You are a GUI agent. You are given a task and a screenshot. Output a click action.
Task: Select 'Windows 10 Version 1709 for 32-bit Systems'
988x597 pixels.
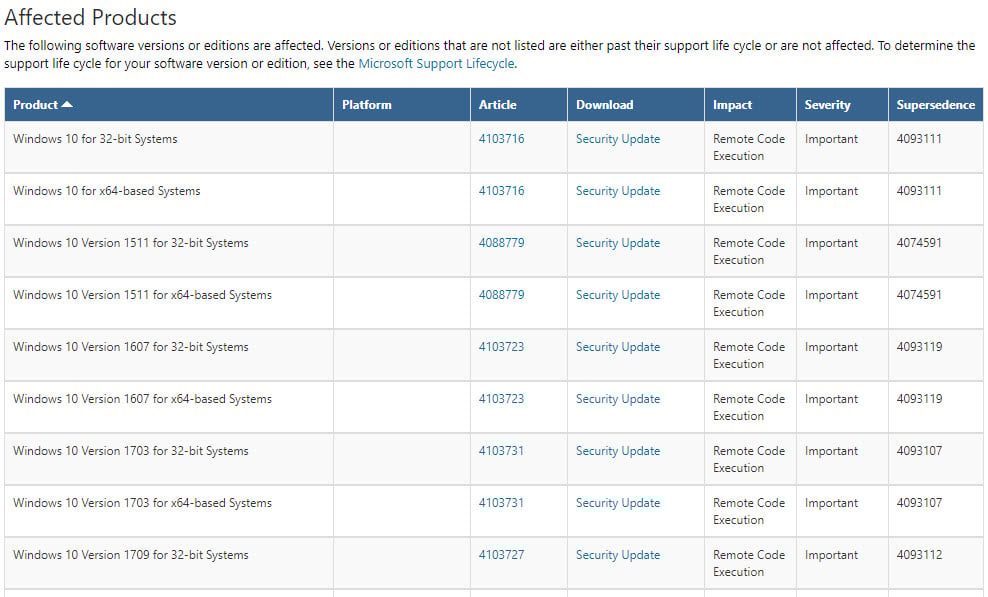click(130, 555)
